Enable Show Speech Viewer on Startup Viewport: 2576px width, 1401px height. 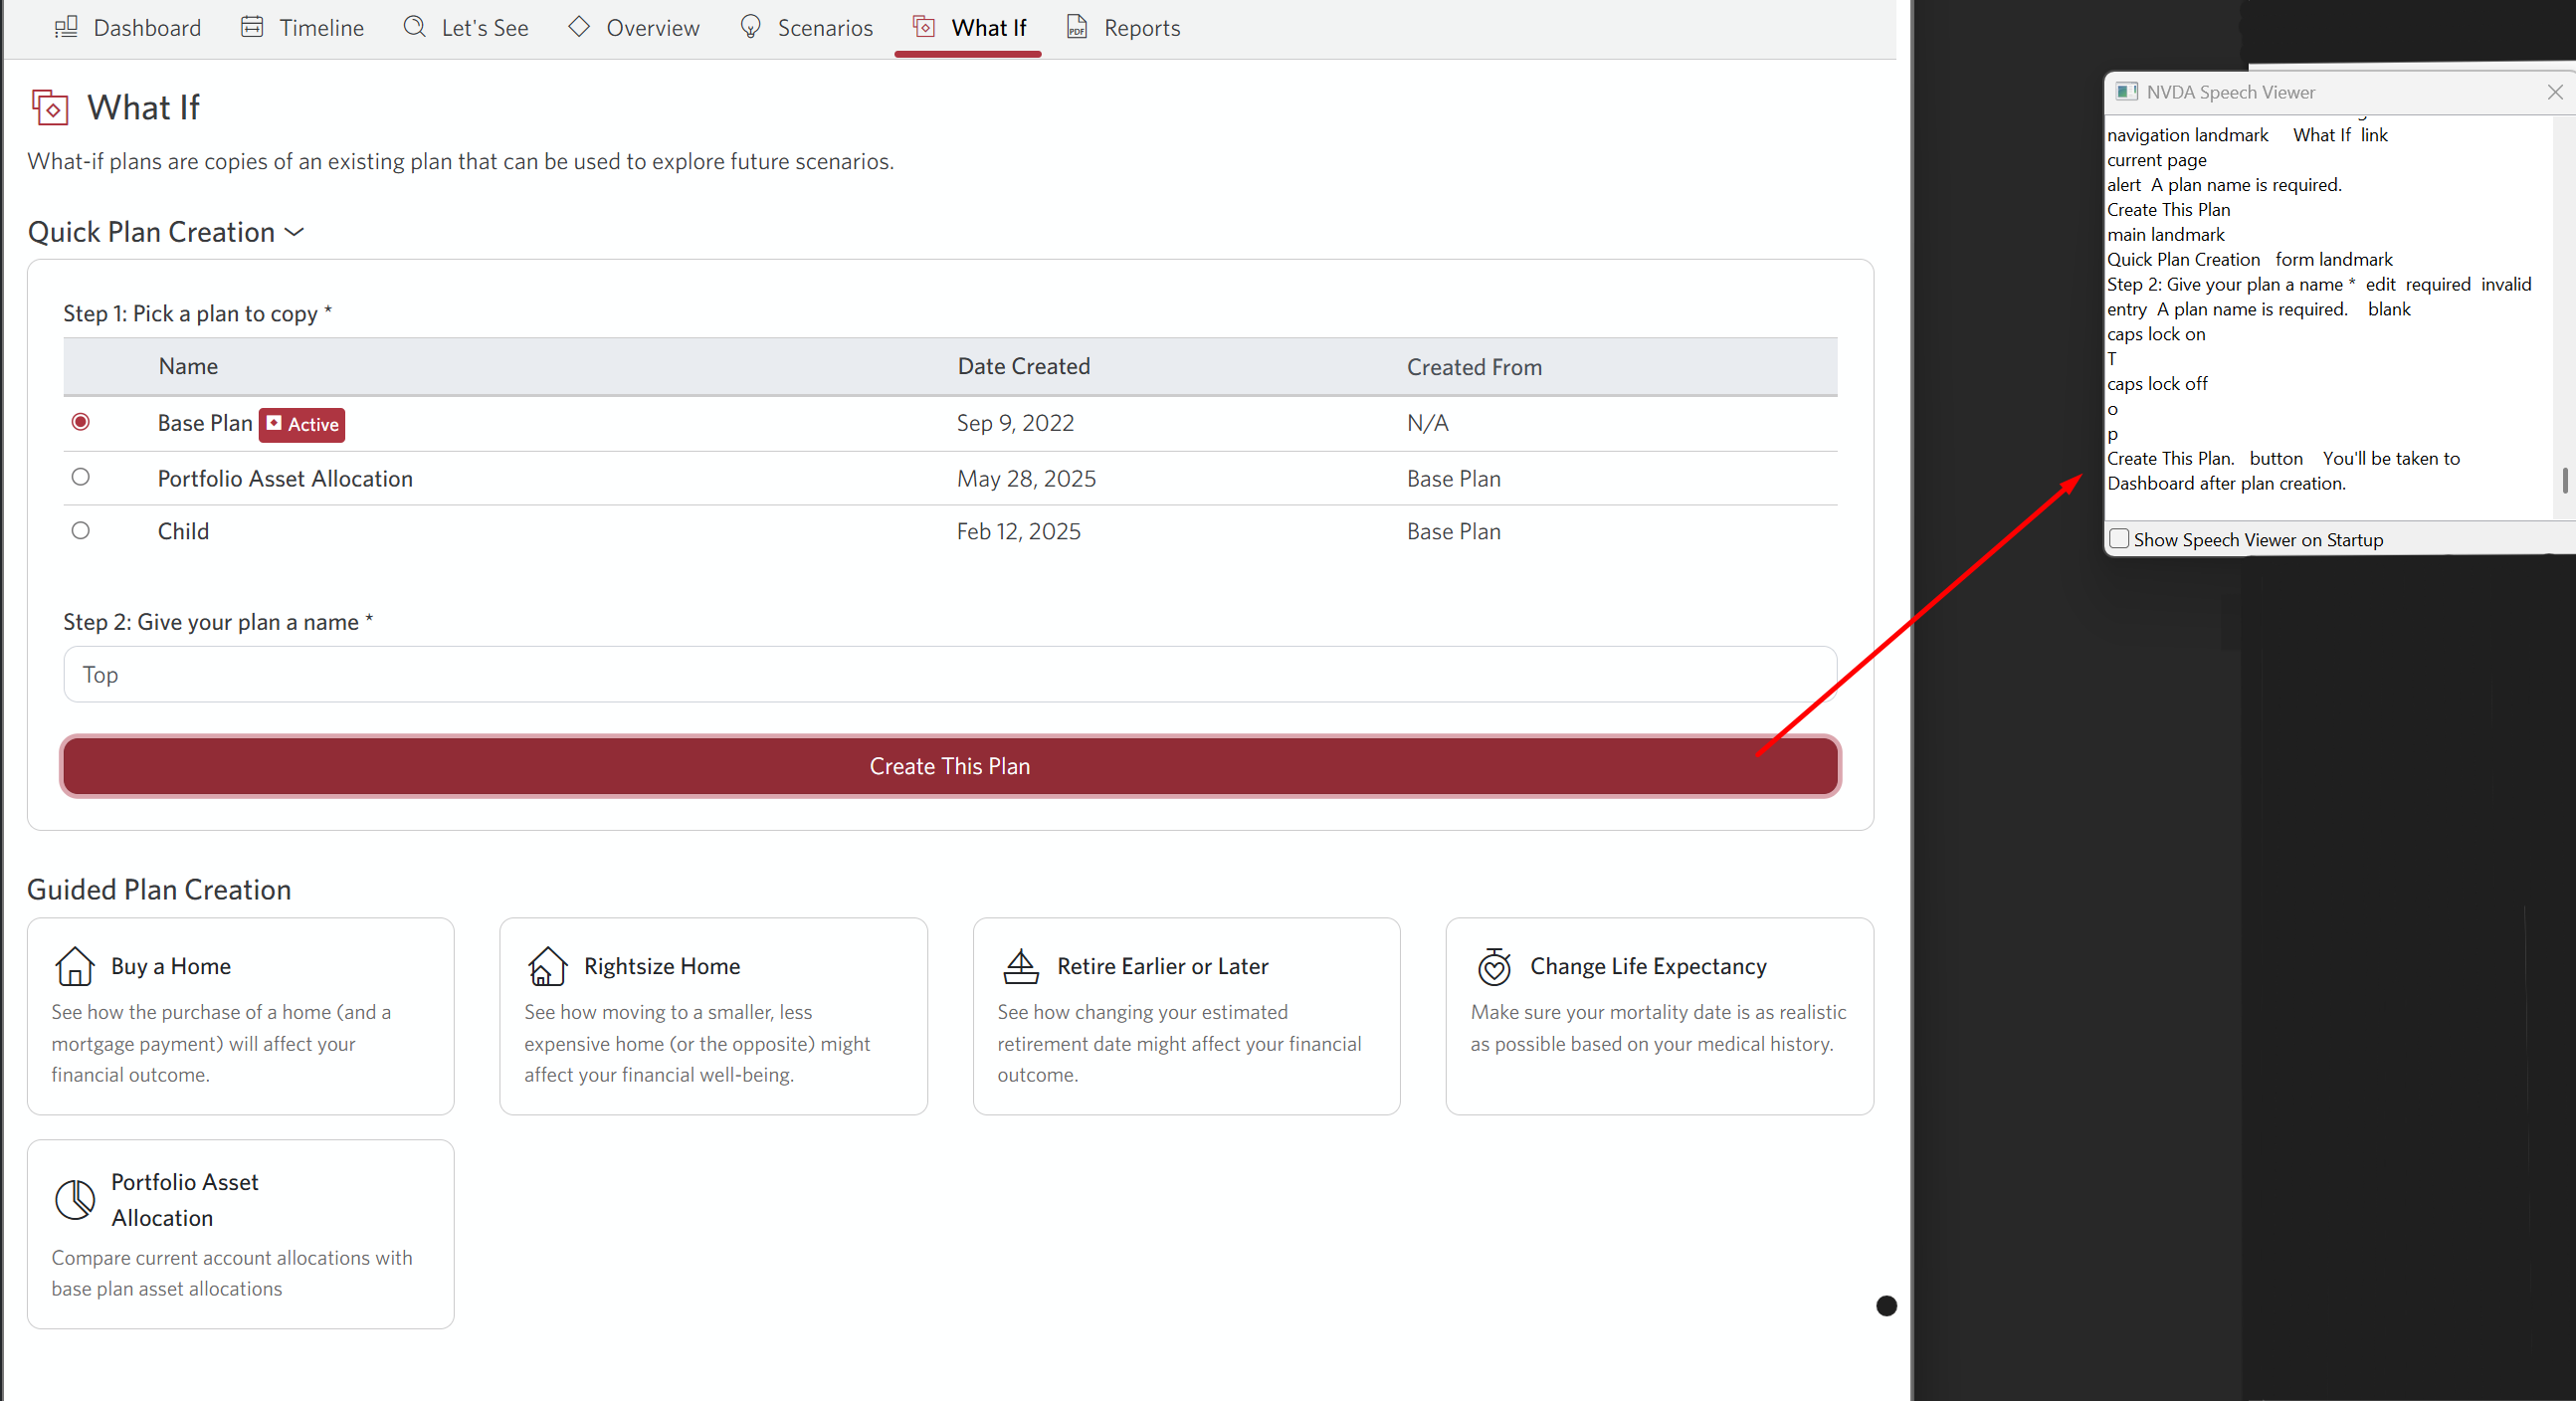[x=2119, y=538]
